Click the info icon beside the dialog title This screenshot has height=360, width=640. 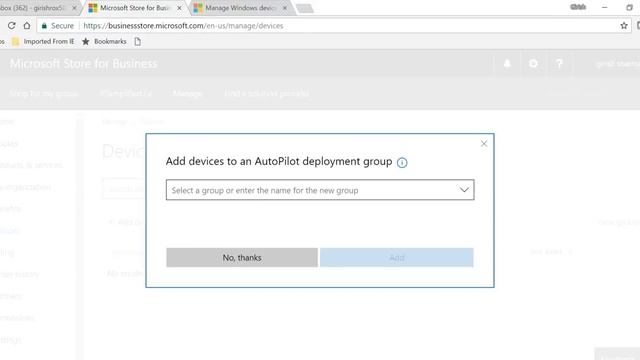pyautogui.click(x=402, y=162)
